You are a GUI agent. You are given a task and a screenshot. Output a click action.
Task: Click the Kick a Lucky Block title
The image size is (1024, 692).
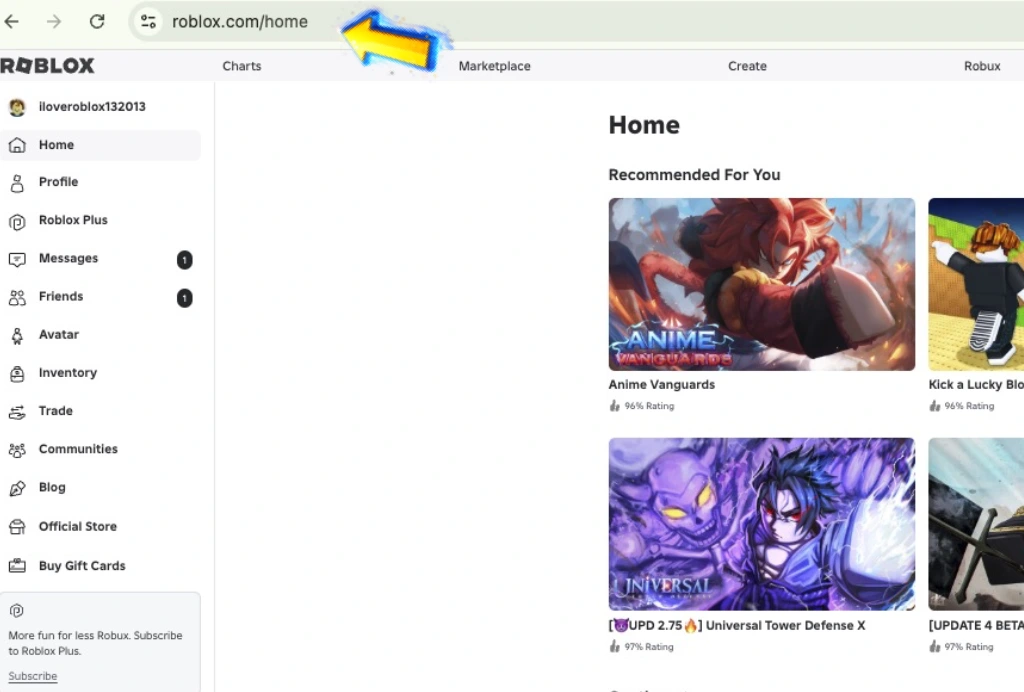click(x=976, y=385)
